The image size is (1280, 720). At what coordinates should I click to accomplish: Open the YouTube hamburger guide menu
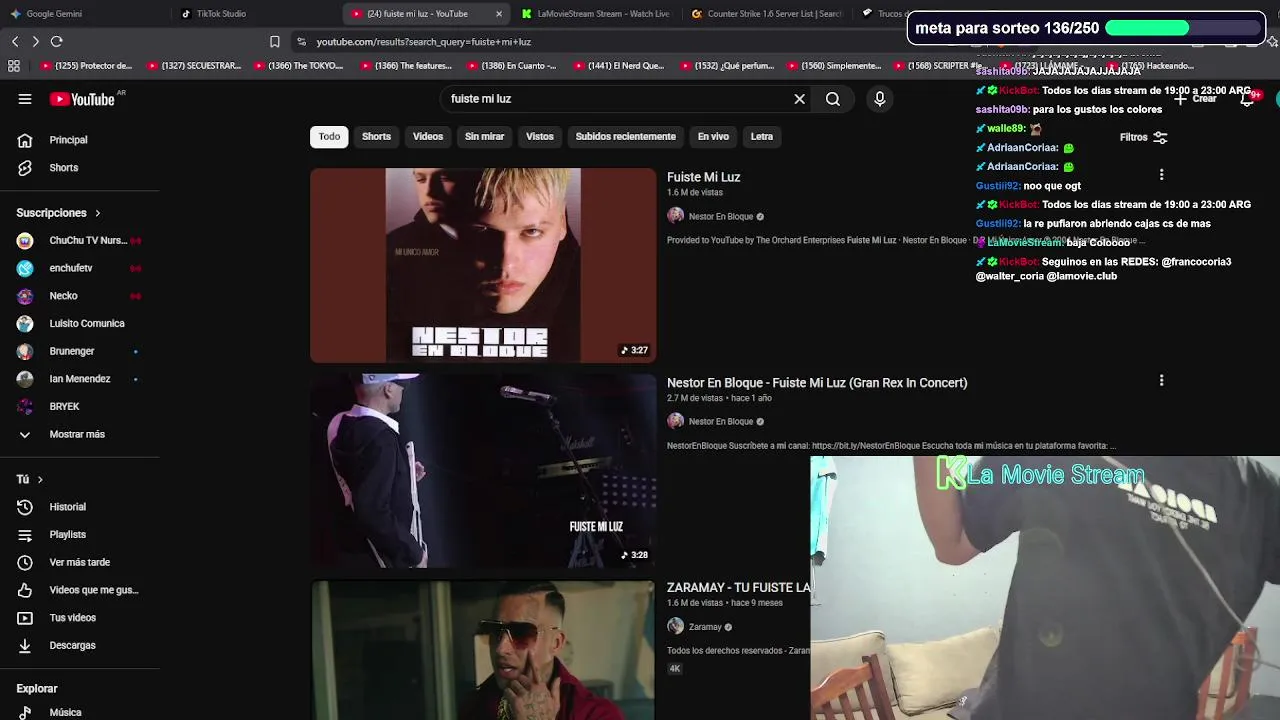point(25,99)
